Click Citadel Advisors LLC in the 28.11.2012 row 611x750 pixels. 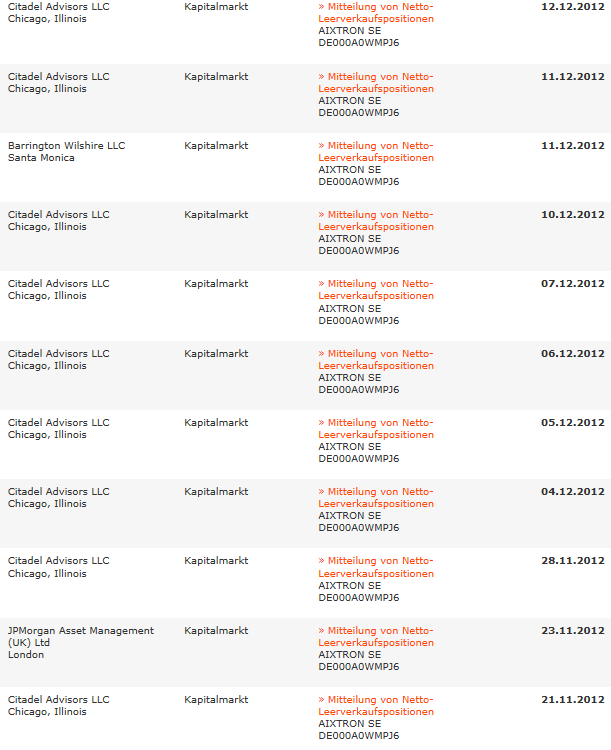click(x=58, y=561)
